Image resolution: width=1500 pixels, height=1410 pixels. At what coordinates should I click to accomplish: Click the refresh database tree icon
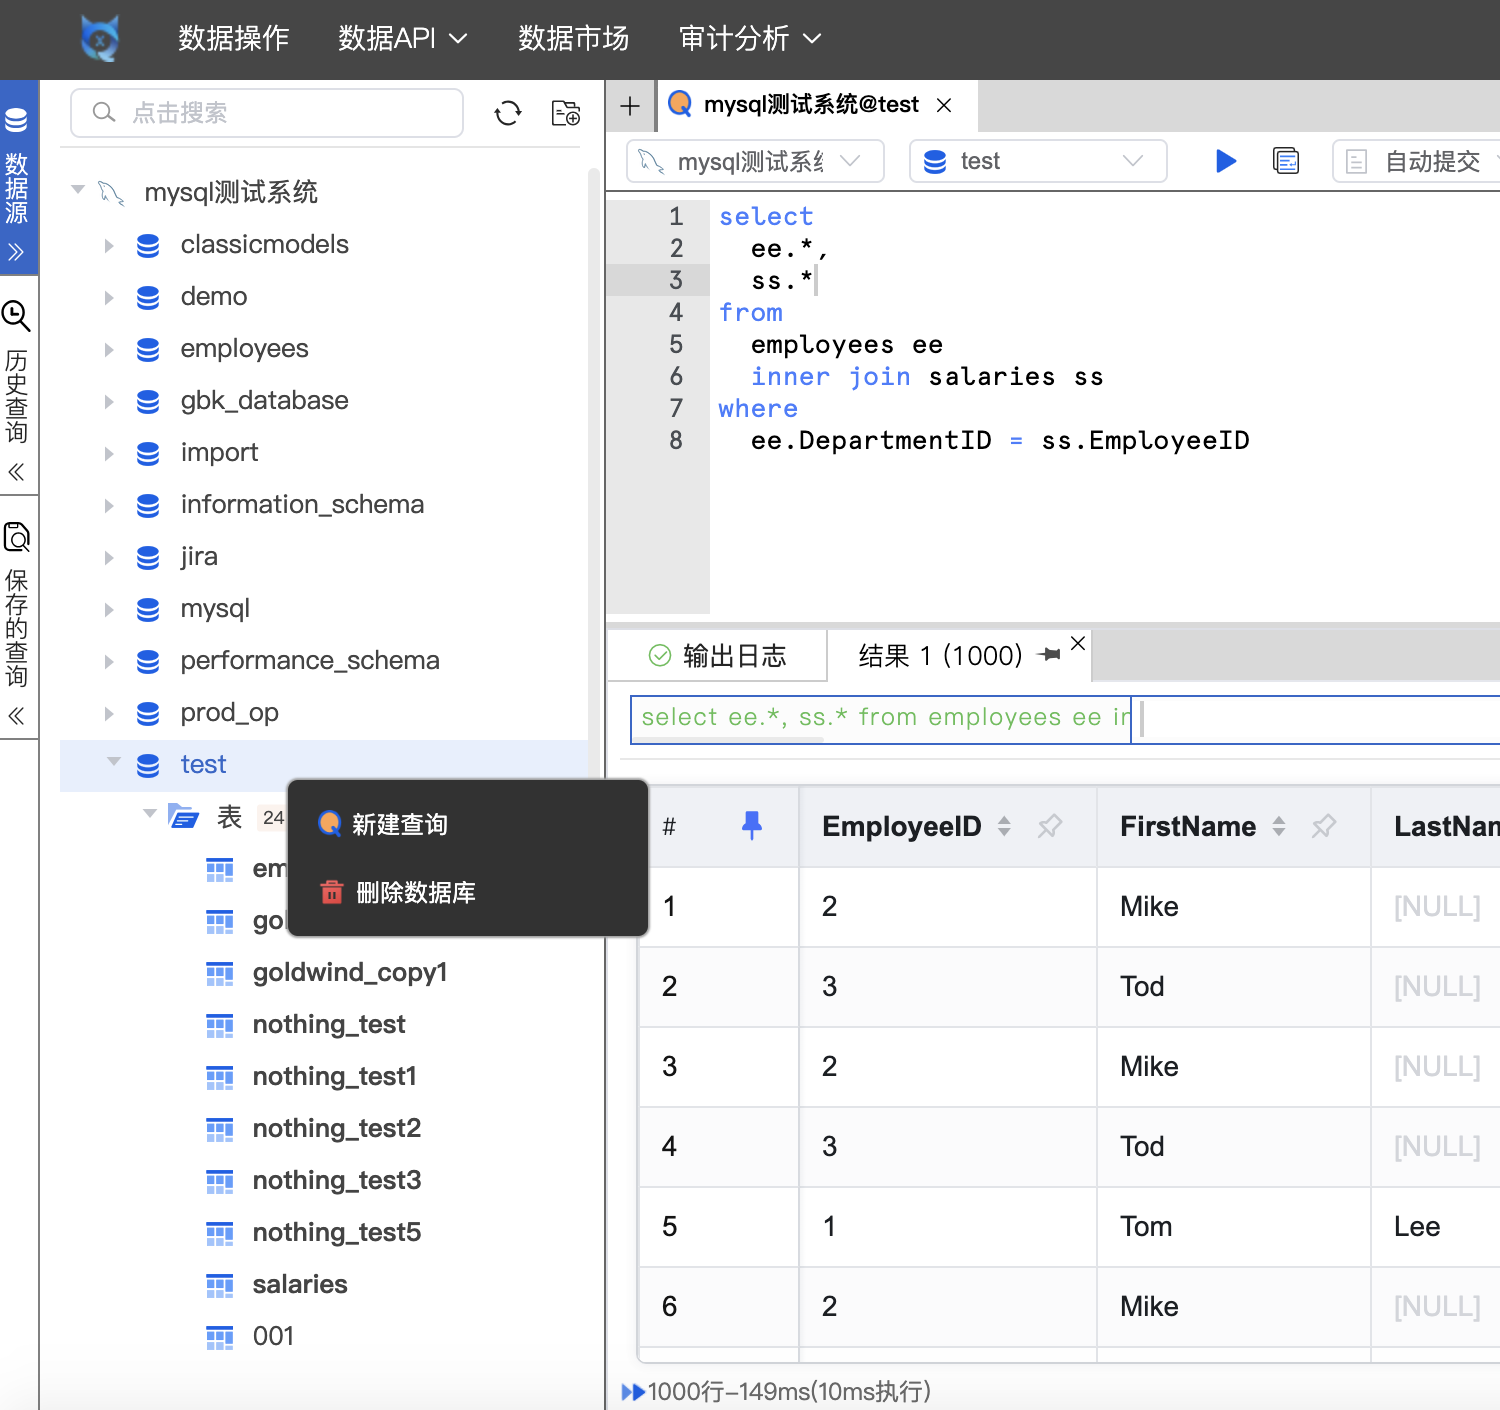tap(508, 113)
